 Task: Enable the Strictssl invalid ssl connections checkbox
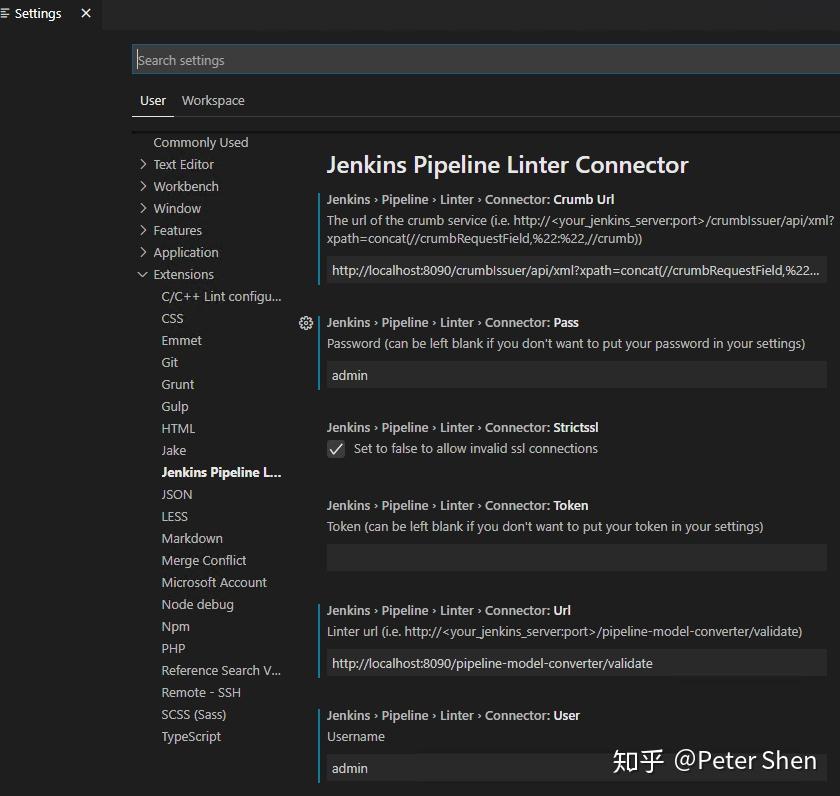click(x=336, y=449)
